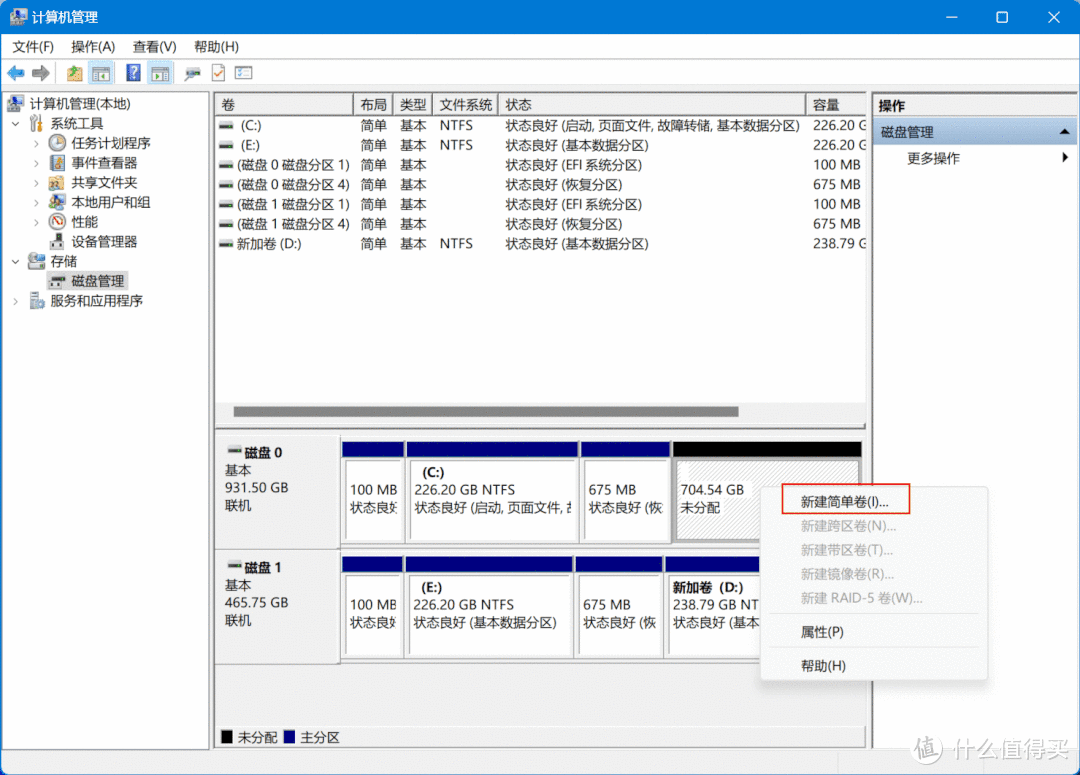This screenshot has width=1080, height=775.
Task: Toggle the show/hide console tree icon
Action: [101, 72]
